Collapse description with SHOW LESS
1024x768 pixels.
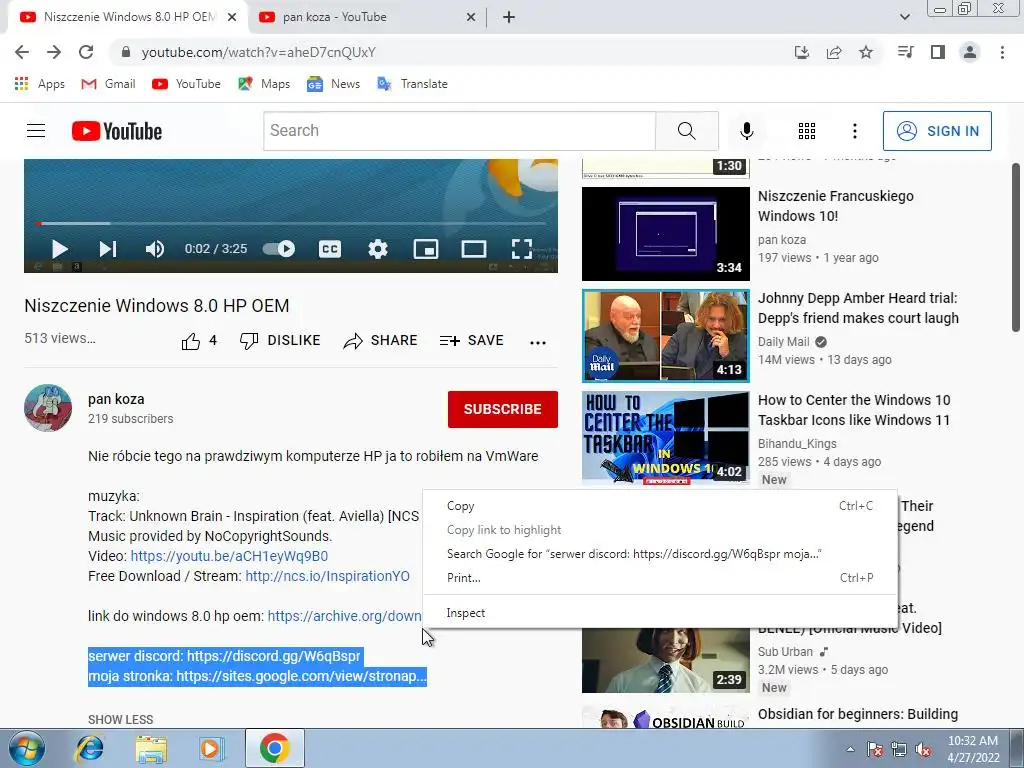tap(121, 720)
